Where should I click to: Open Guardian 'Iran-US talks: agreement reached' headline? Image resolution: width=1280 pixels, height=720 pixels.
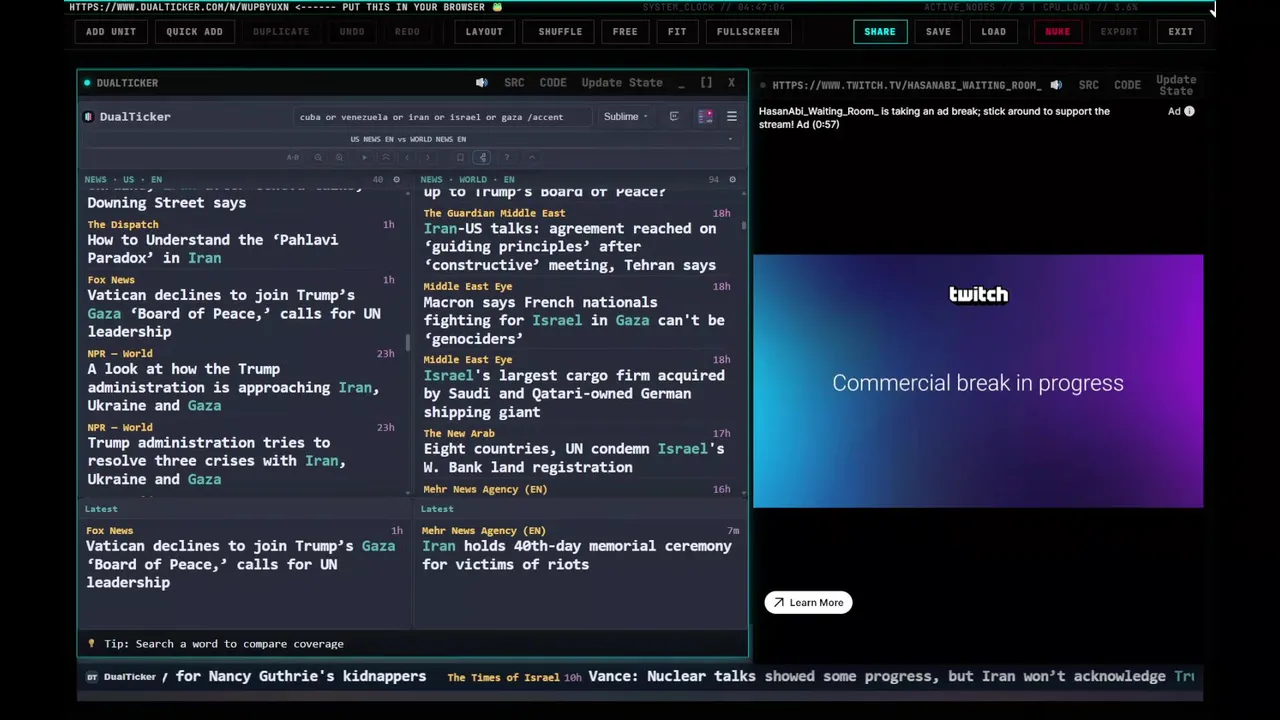click(x=570, y=247)
